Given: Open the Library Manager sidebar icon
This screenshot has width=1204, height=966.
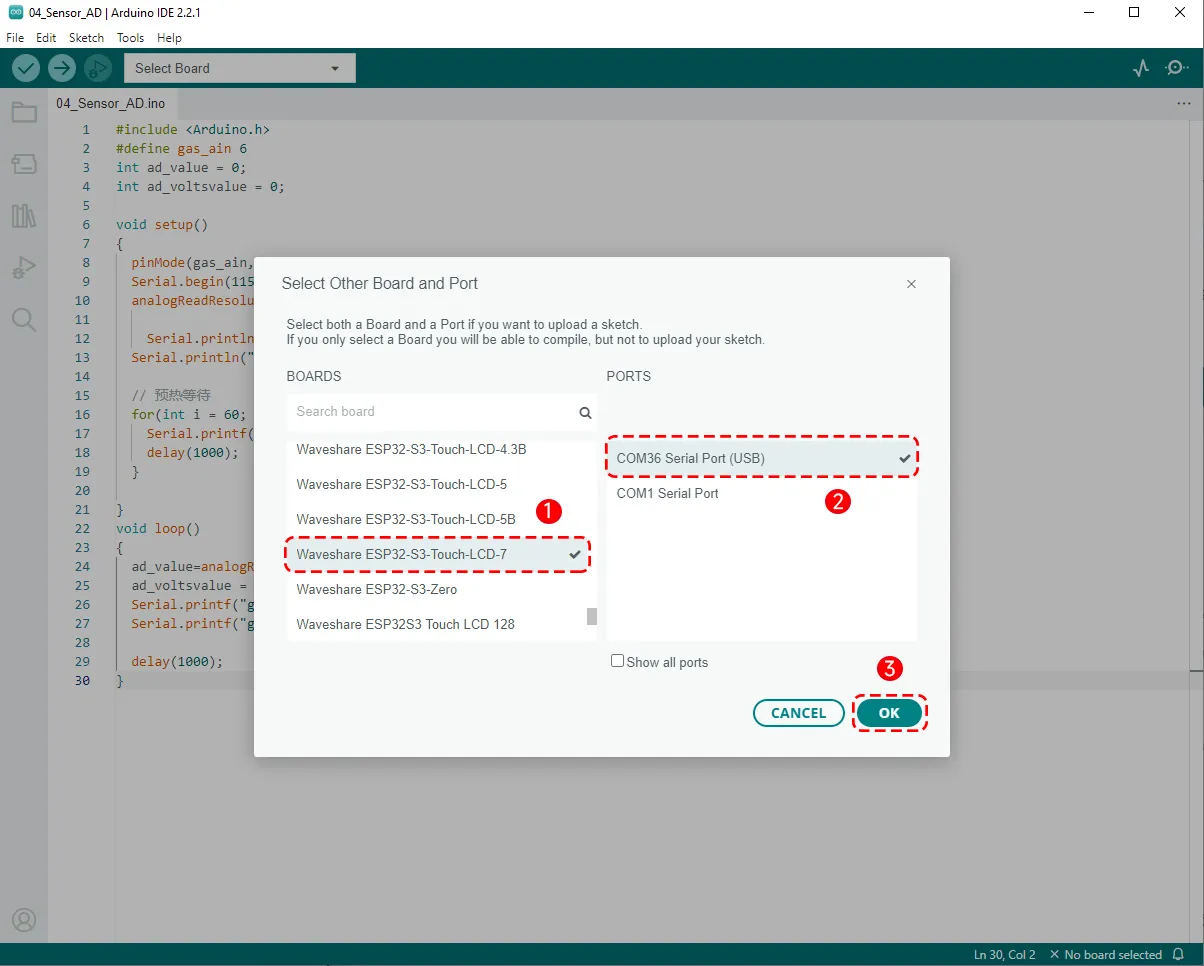Looking at the screenshot, I should coord(24,216).
